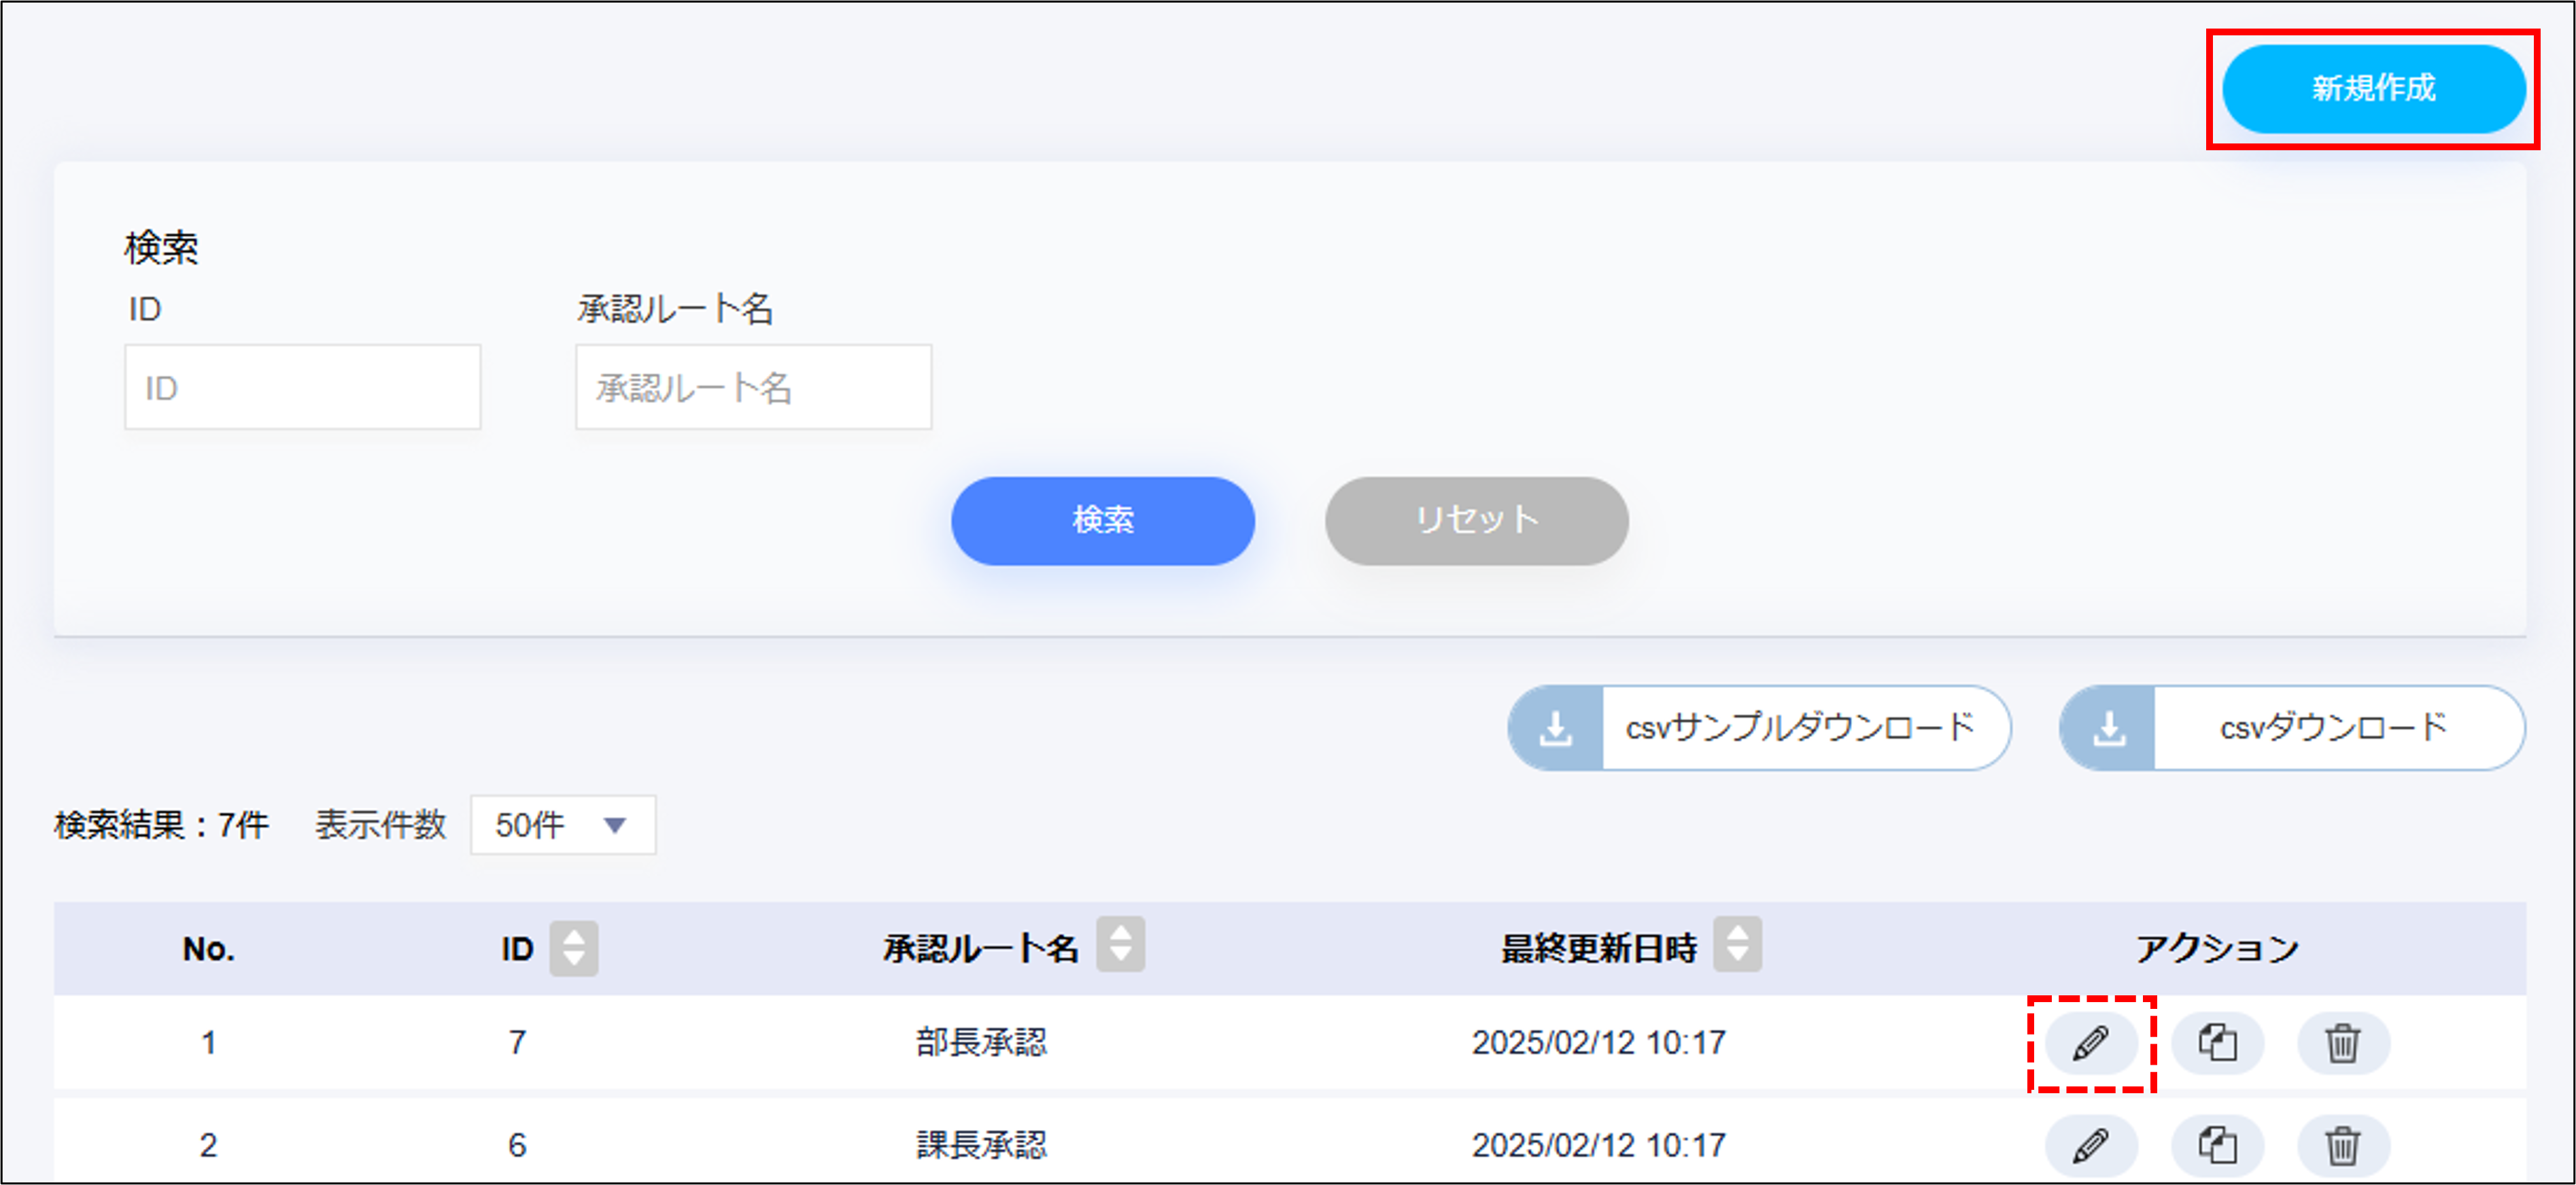Viewport: 2576px width, 1185px height.
Task: Click the csvサンプルダウンロード button label
Action: (1800, 728)
